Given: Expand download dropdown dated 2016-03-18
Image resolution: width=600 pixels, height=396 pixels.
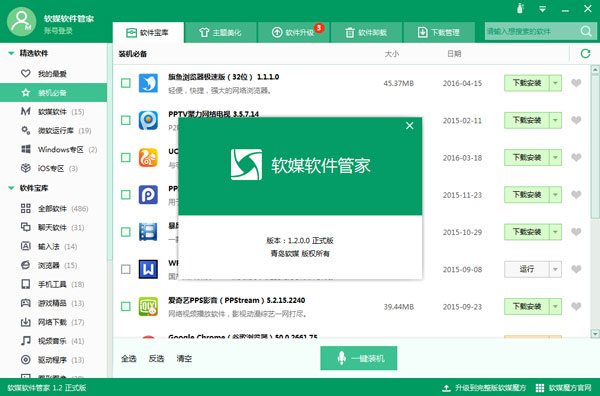Looking at the screenshot, I should [556, 158].
